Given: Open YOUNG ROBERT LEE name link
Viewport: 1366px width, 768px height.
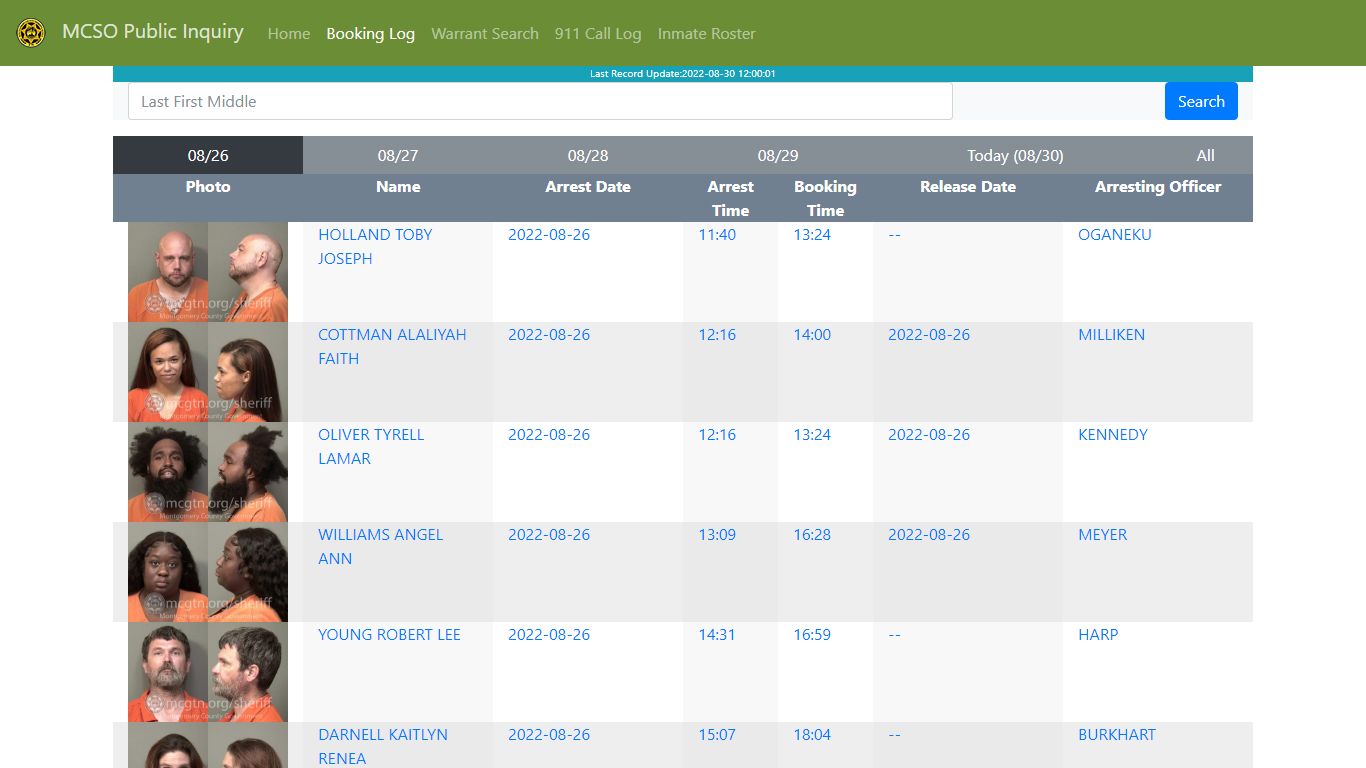Looking at the screenshot, I should 389,634.
